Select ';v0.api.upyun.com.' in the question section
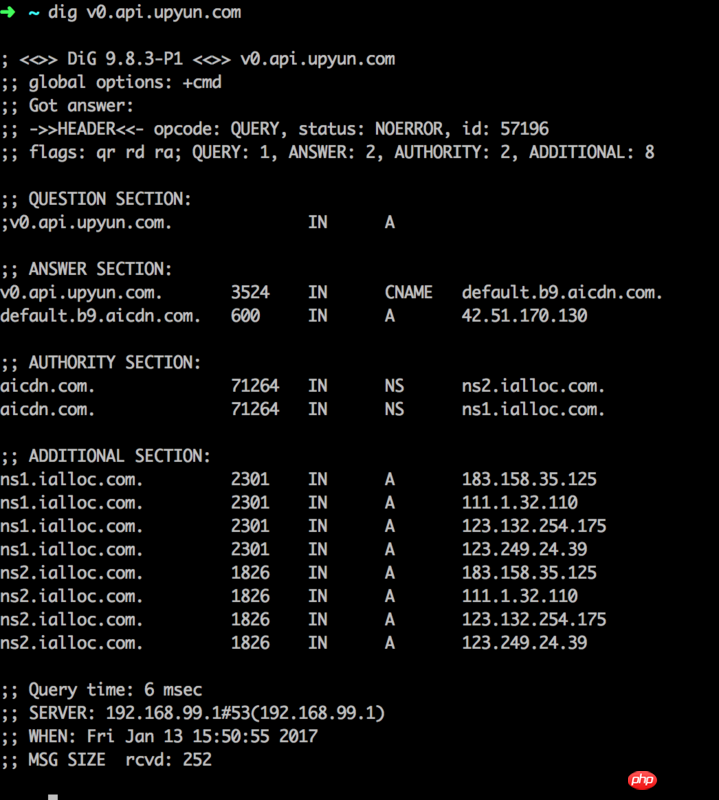Viewport: 719px width, 800px height. (x=86, y=223)
